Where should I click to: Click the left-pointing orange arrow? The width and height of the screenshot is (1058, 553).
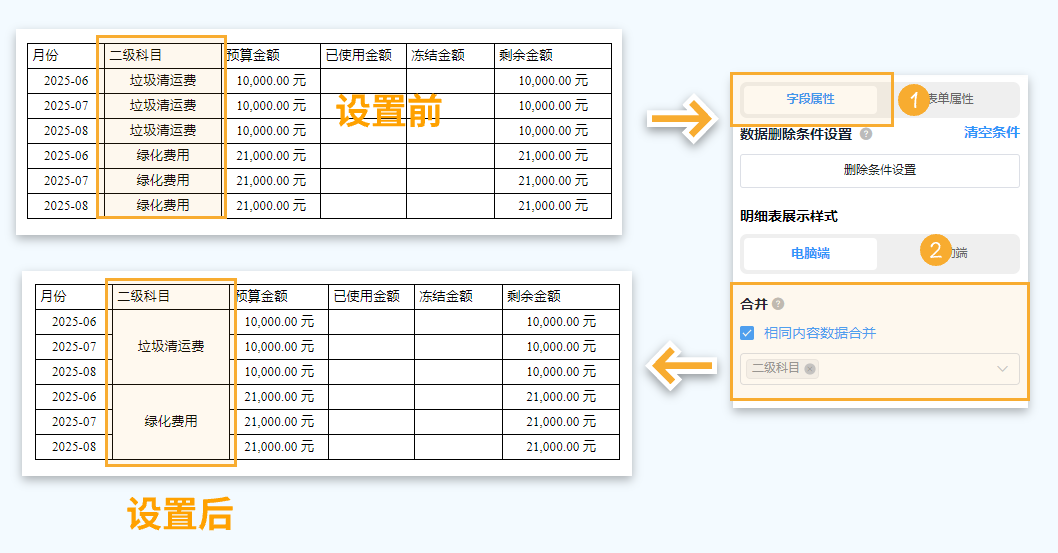(x=682, y=367)
